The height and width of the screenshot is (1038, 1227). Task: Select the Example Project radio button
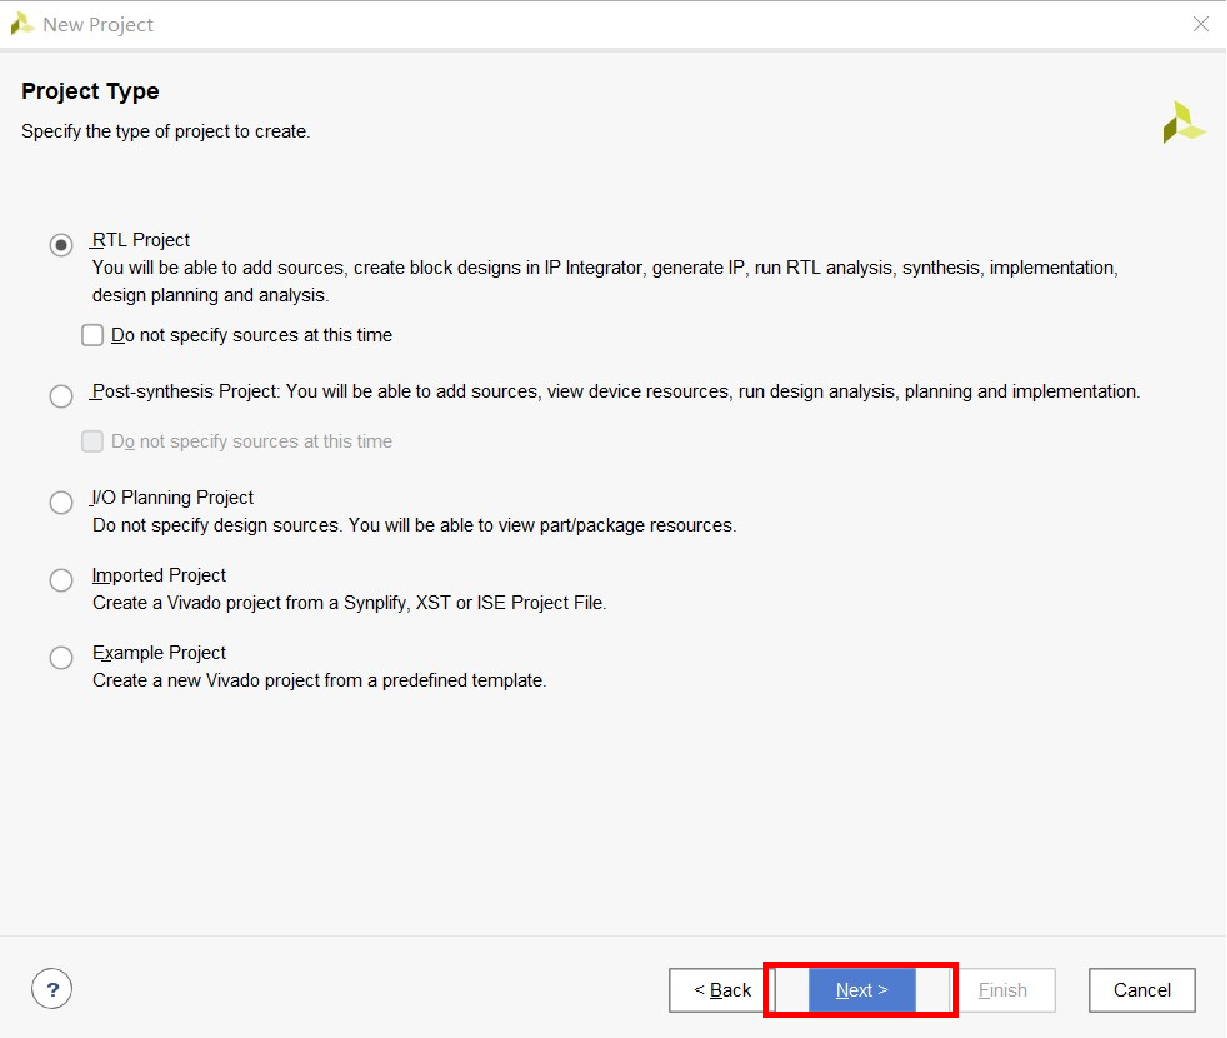click(61, 657)
